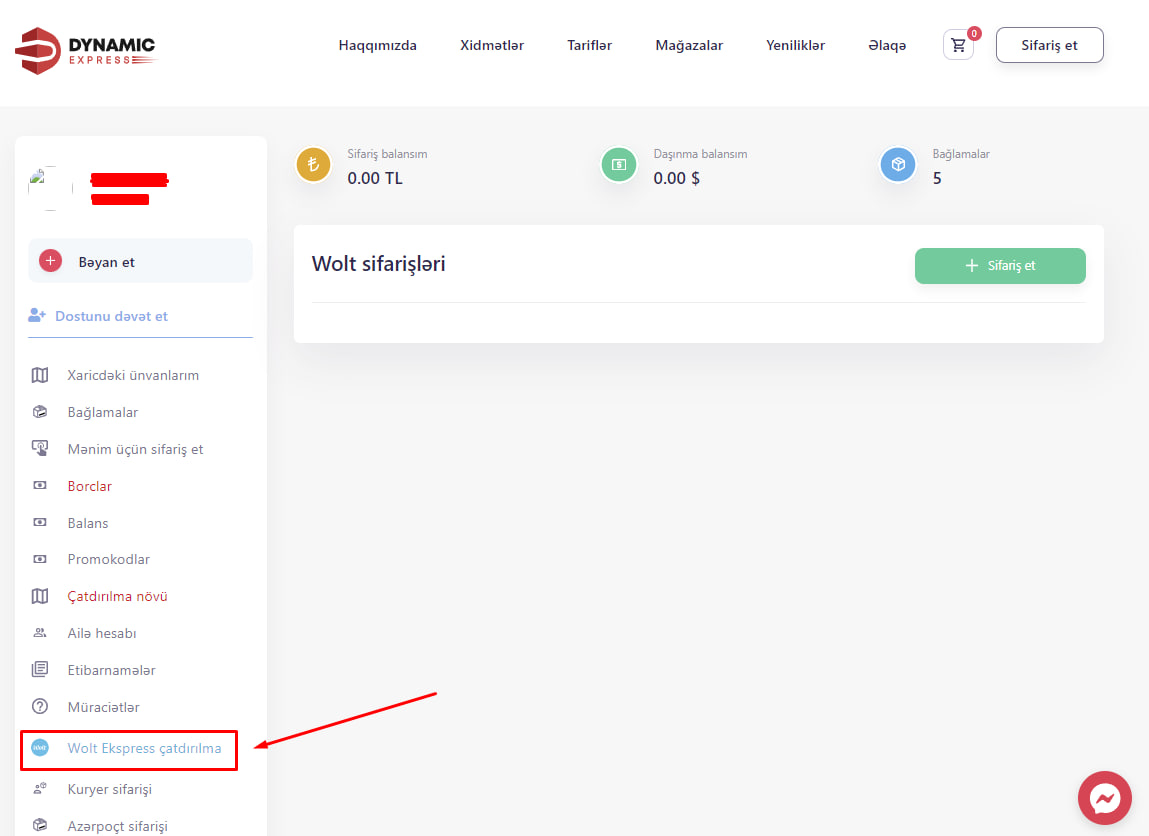Open the Borclar sidebar item
The width and height of the screenshot is (1149, 836).
[x=90, y=486]
